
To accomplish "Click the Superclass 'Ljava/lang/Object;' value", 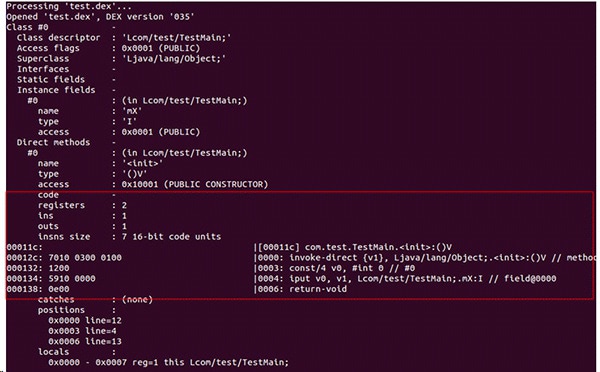I will point(174,59).
